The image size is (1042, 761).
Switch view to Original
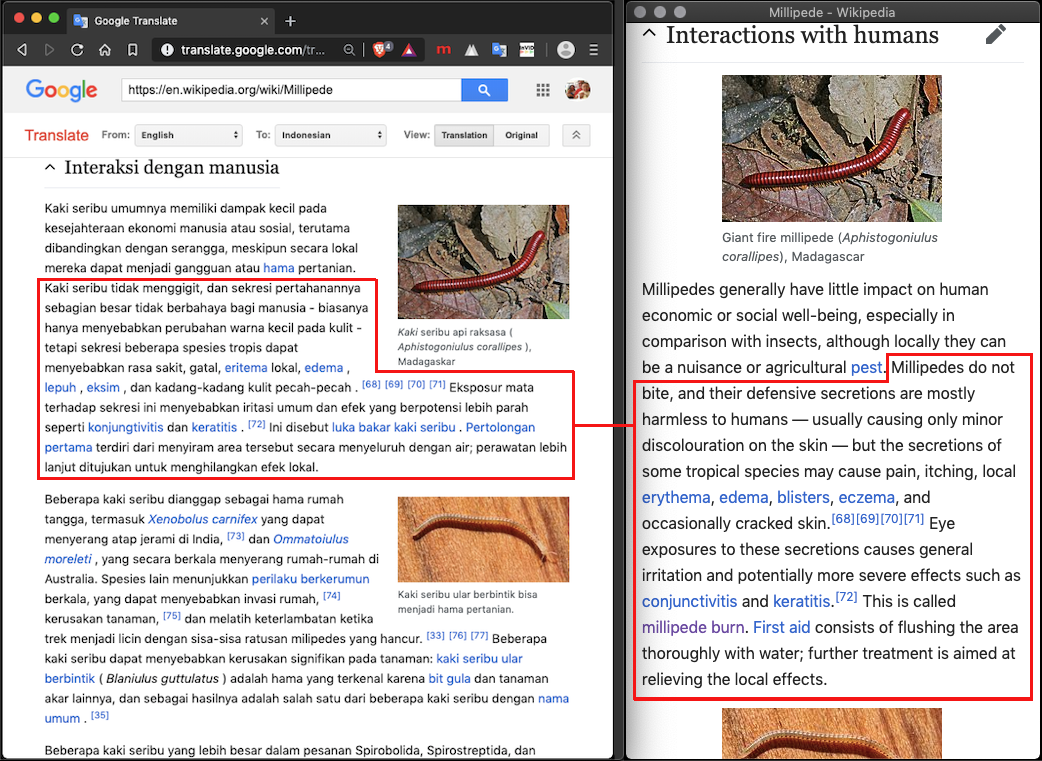pyautogui.click(x=521, y=135)
